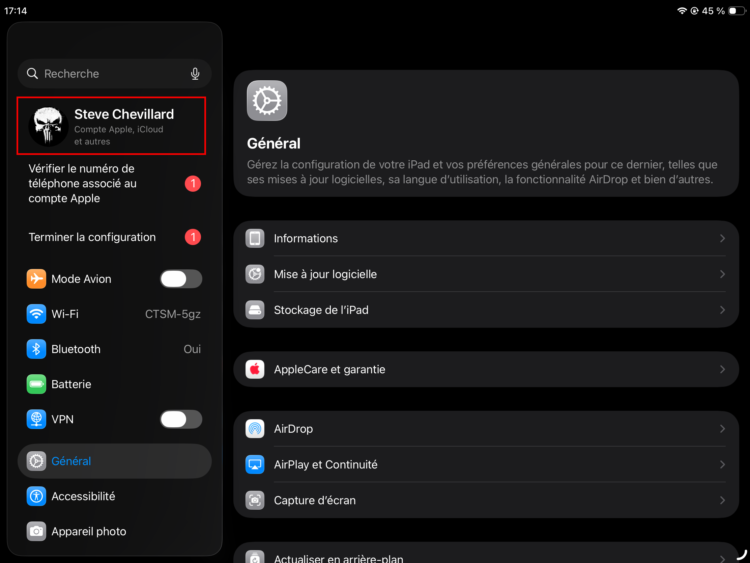
Task: Click the blue Wi-Fi icon in sidebar
Action: pos(36,314)
